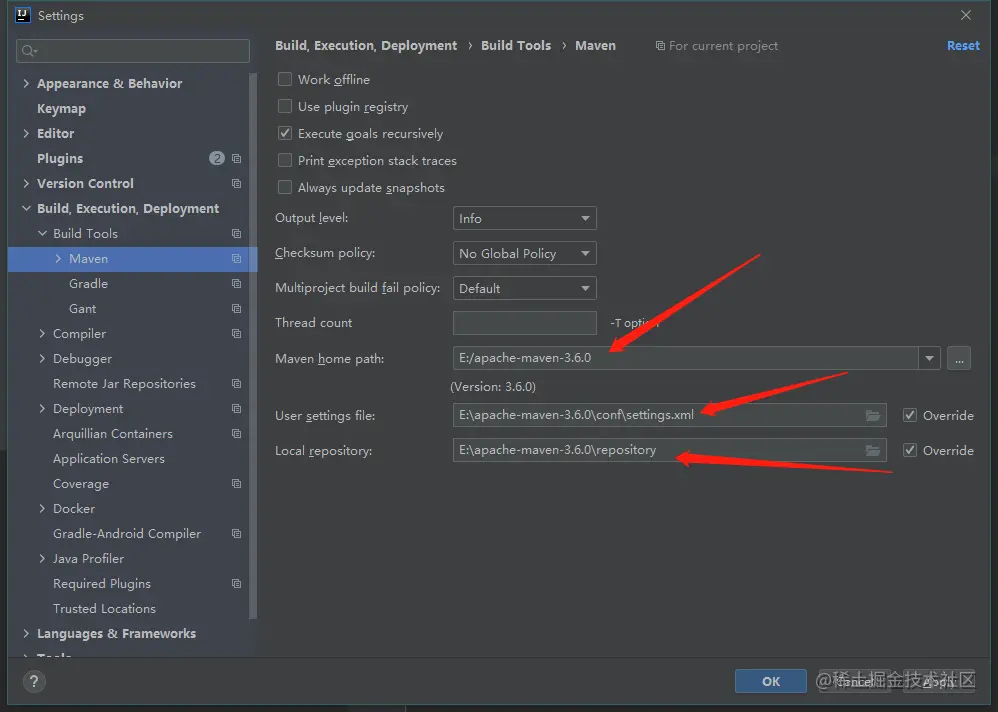Click project-level icon beside Gradle-Android Compiler
Image resolution: width=998 pixels, height=712 pixels.
[x=237, y=533]
